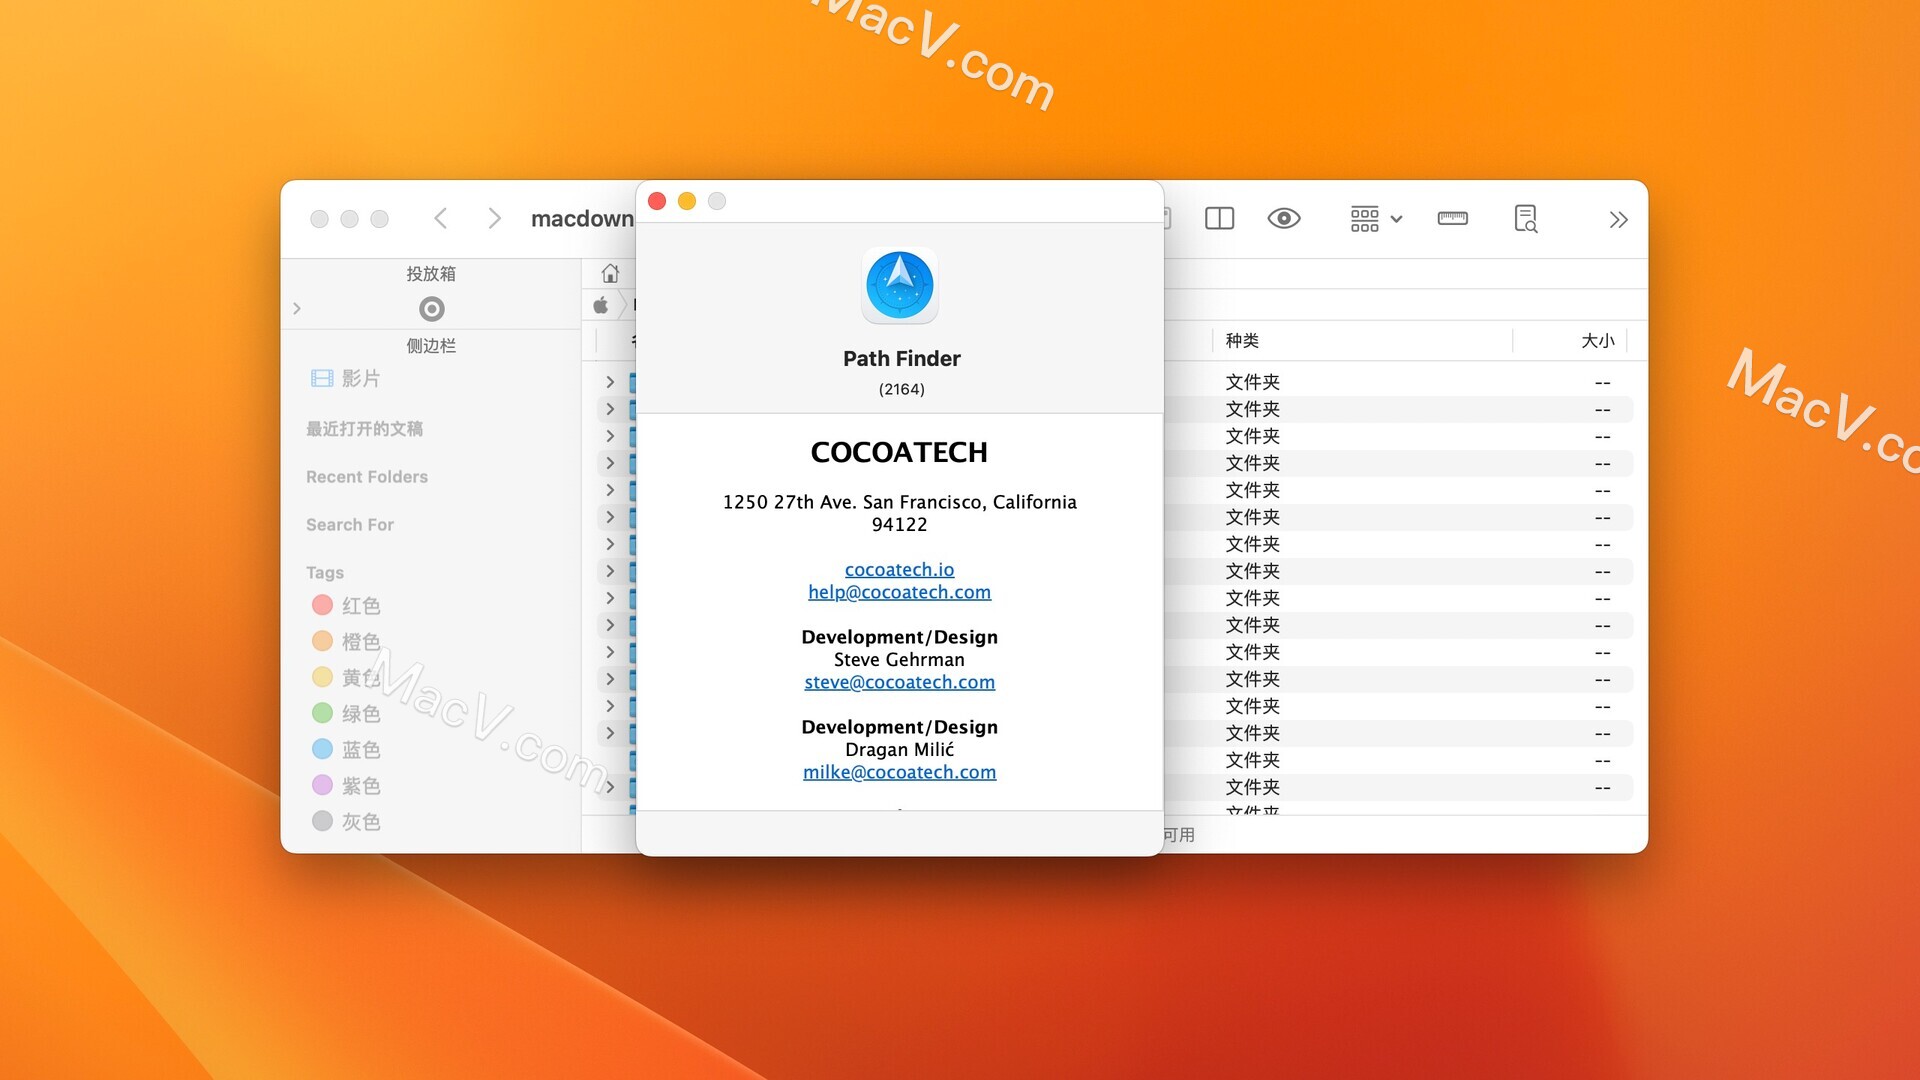The width and height of the screenshot is (1920, 1080).
Task: Select the 绿色 green tag
Action: [x=346, y=713]
